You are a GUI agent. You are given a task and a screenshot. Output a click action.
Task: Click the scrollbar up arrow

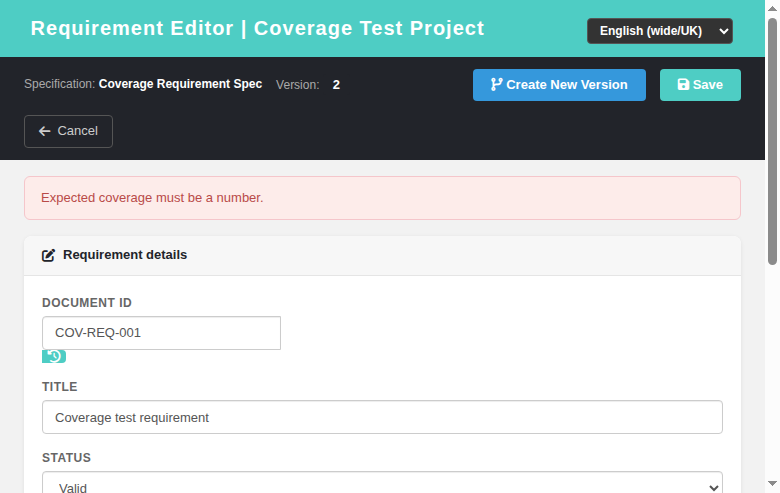point(772,8)
